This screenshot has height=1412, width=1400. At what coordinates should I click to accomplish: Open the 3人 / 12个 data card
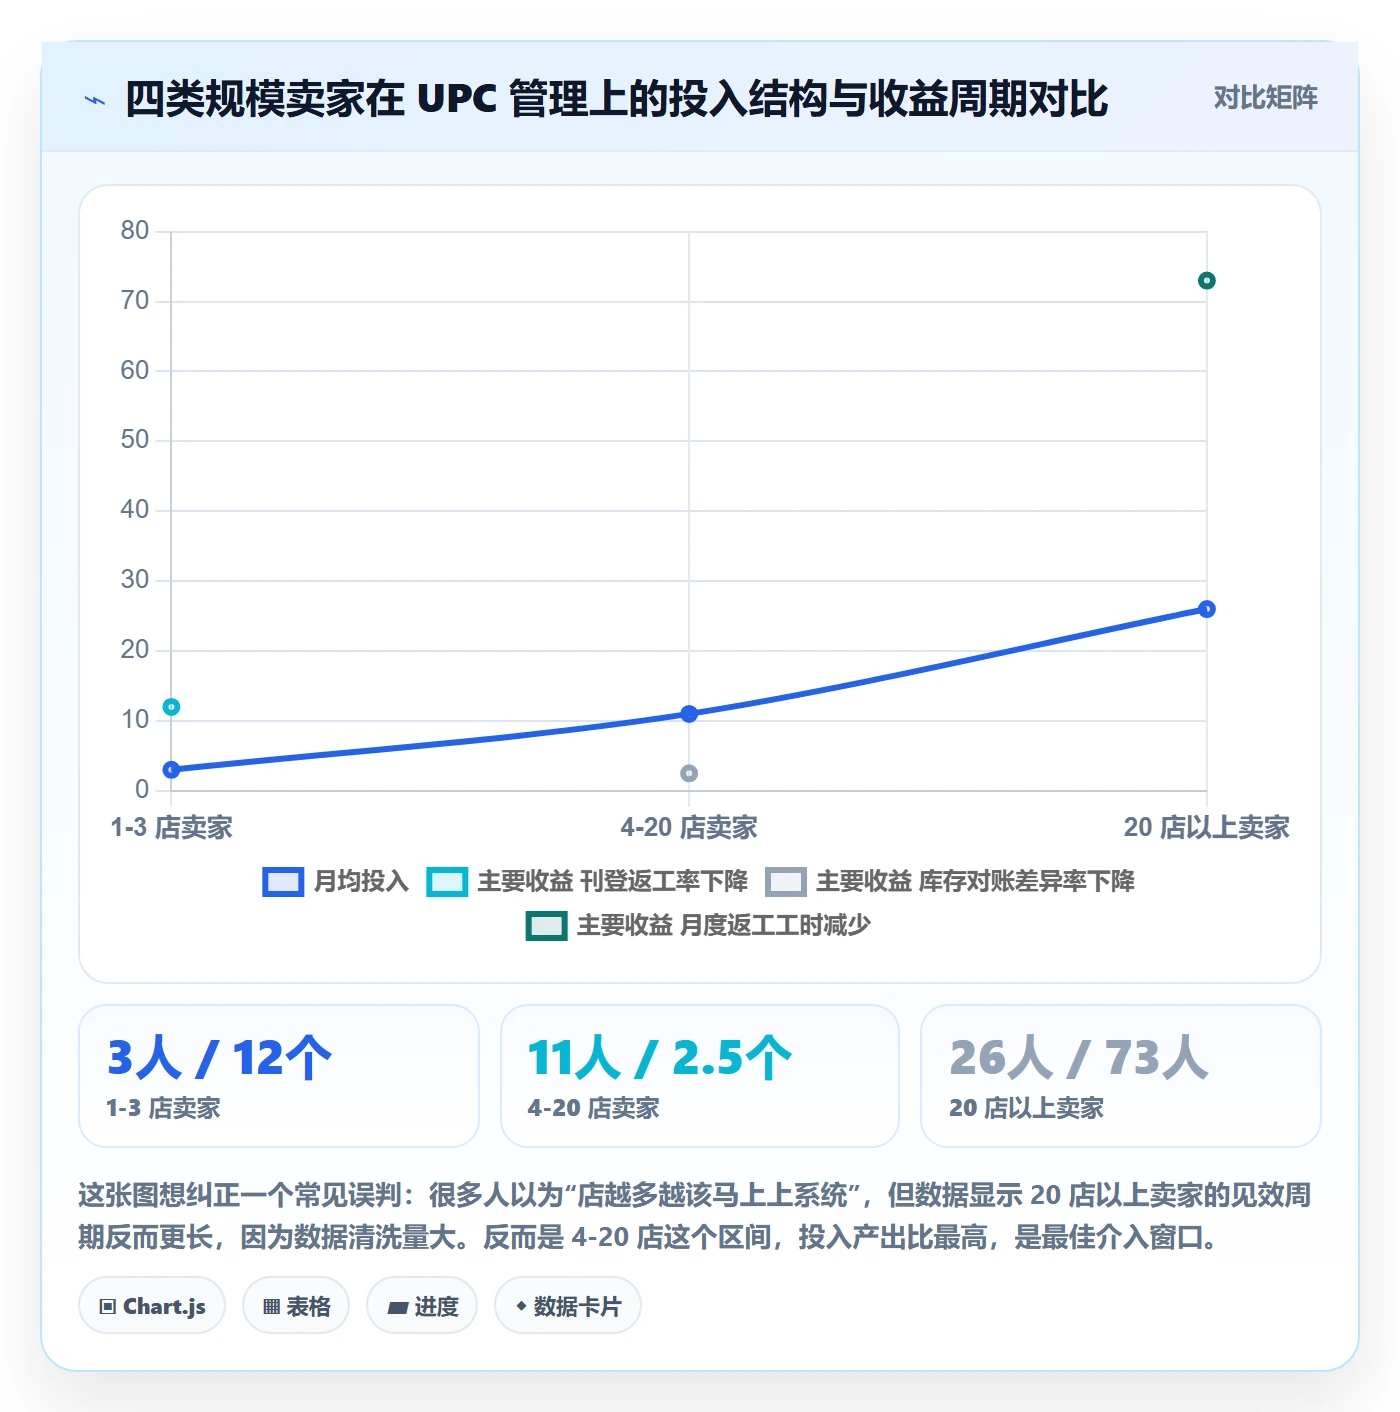279,1076
